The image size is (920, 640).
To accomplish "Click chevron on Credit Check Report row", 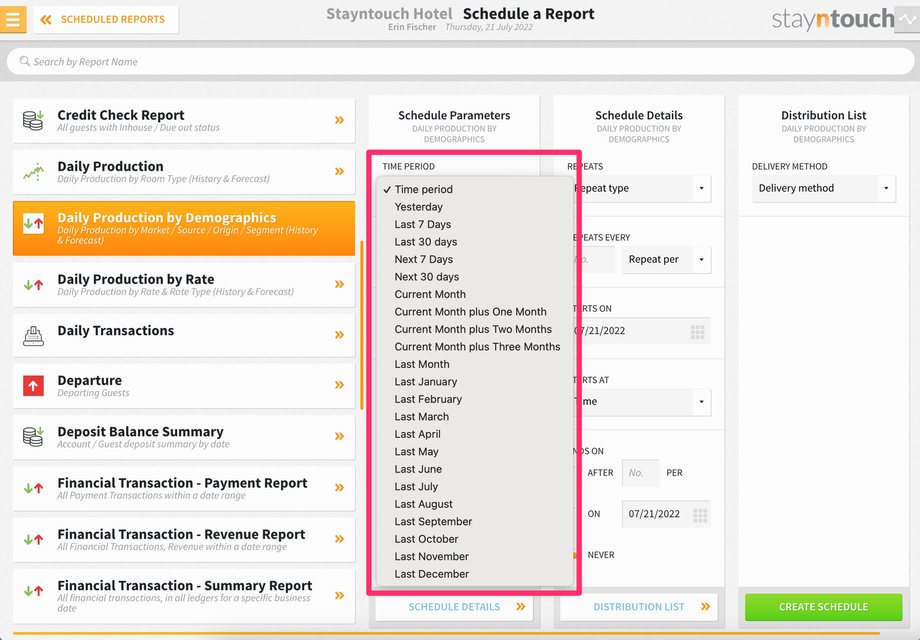I will [x=339, y=120].
